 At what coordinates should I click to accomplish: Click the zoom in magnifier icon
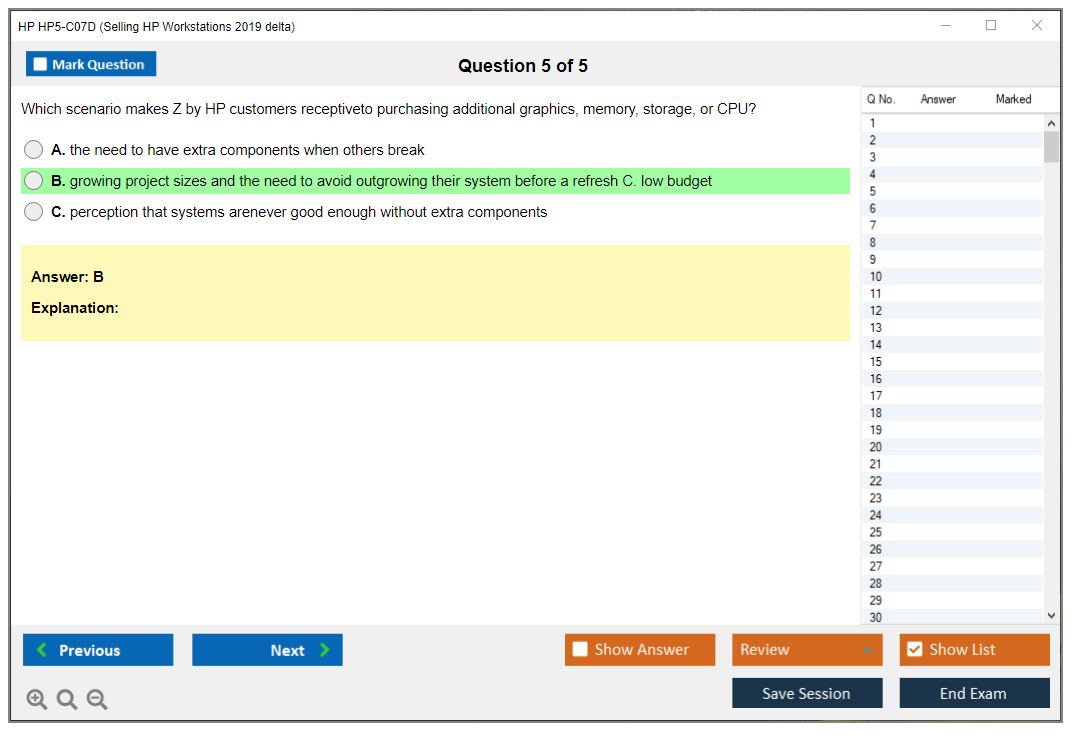pos(37,700)
